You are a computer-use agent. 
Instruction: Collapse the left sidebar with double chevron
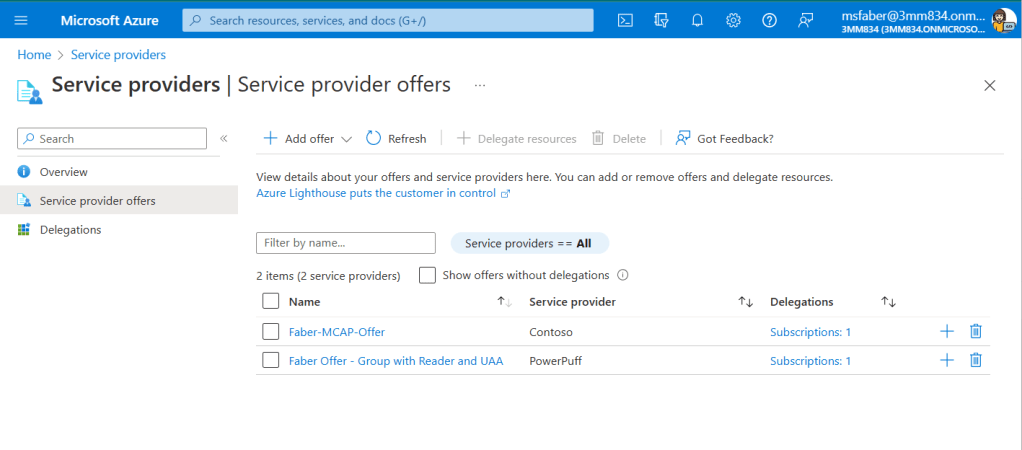(224, 139)
